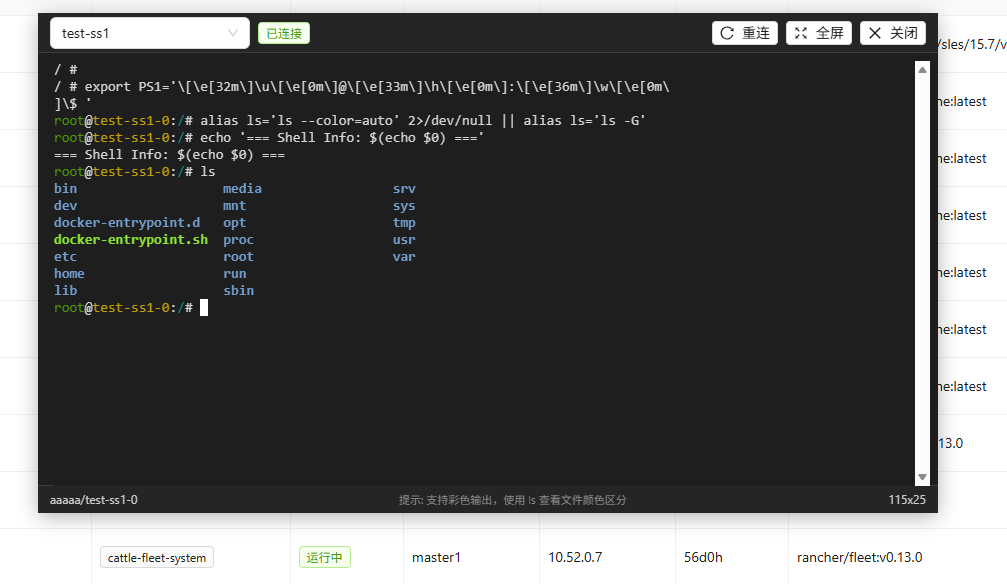Click the green 已连接 status tag
Screen dimensions: 1007x584
coord(284,33)
